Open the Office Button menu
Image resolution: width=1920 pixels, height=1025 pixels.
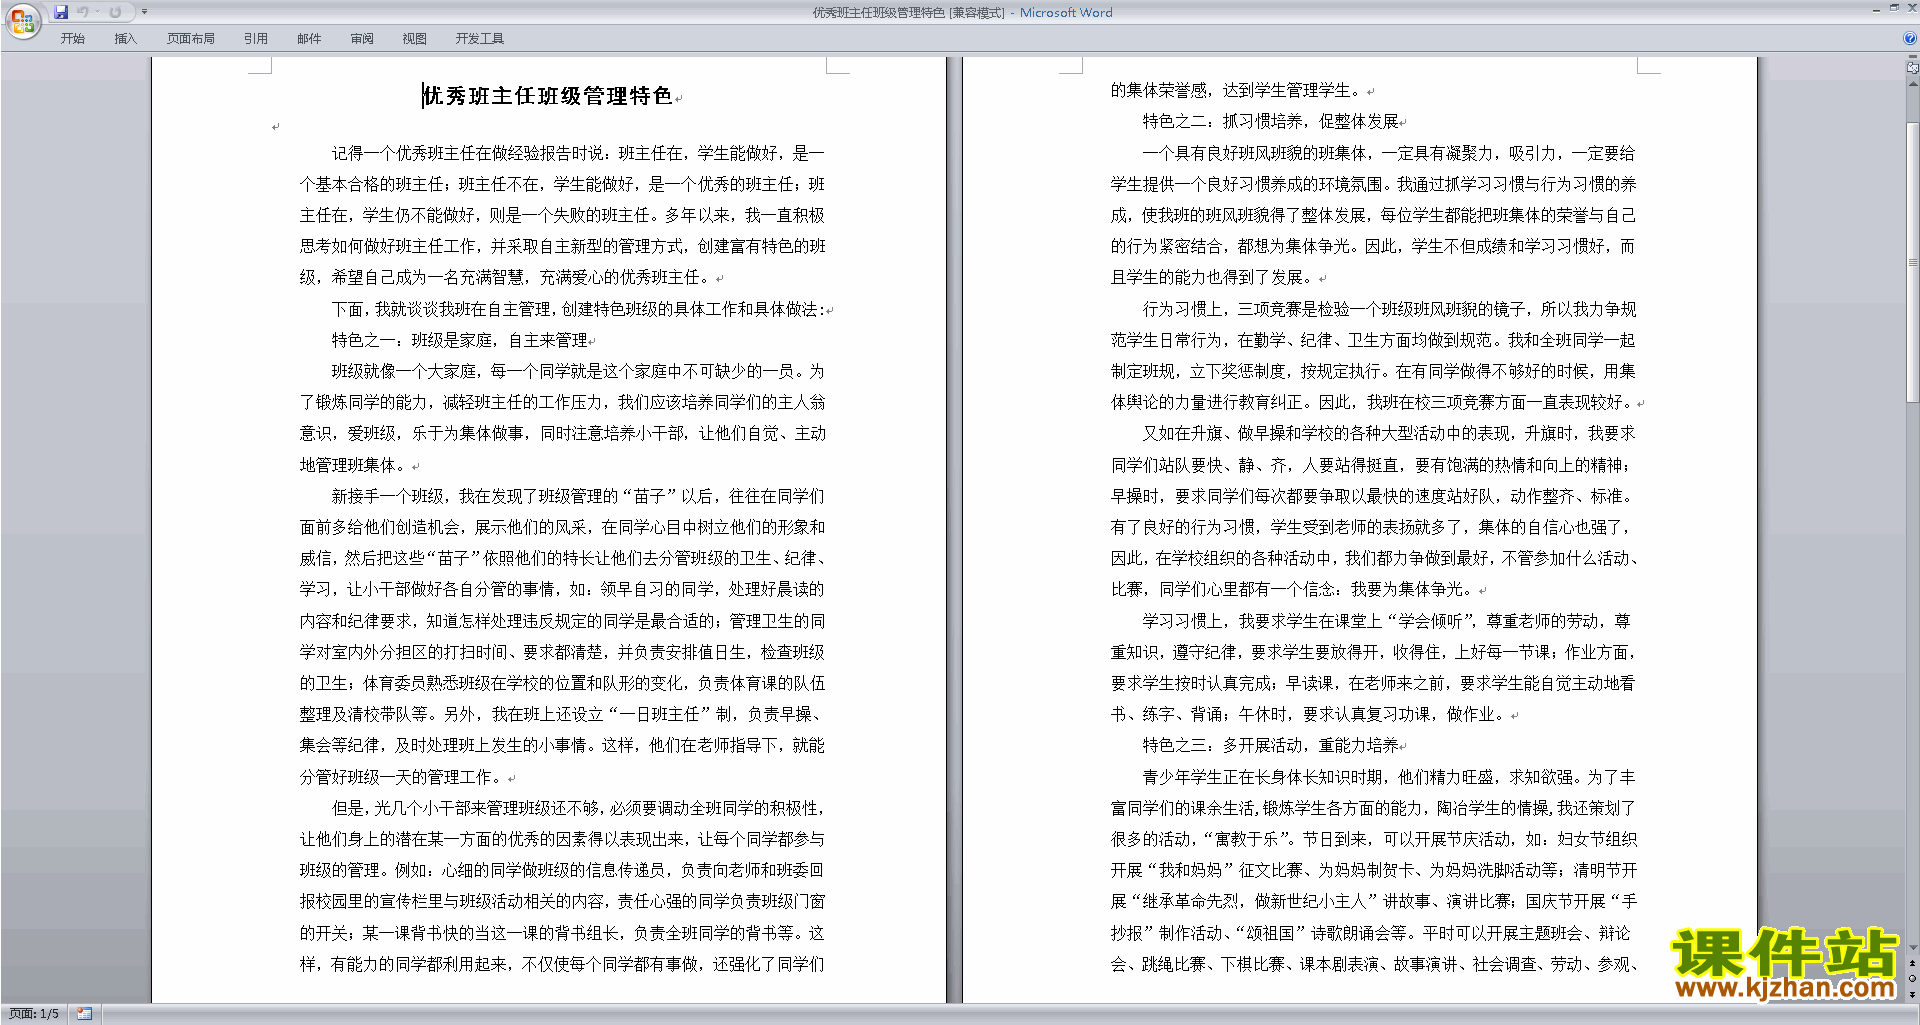22,20
